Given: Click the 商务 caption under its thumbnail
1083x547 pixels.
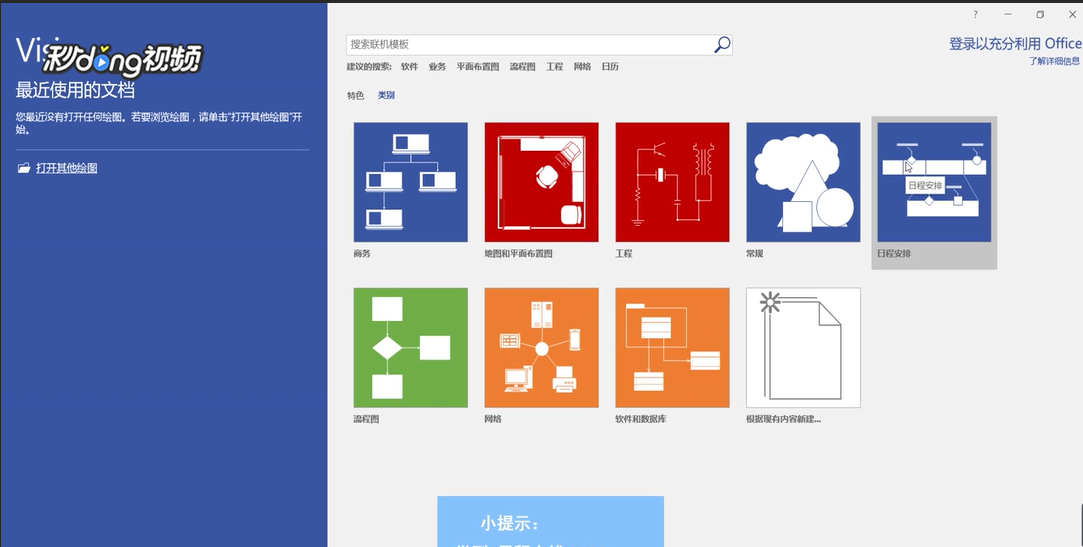Looking at the screenshot, I should (362, 253).
